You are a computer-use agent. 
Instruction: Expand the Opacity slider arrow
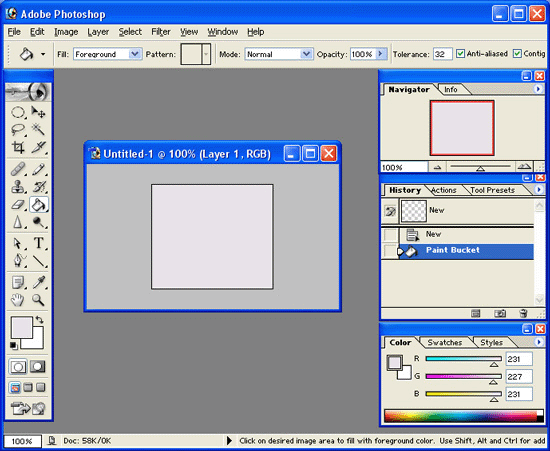click(381, 54)
